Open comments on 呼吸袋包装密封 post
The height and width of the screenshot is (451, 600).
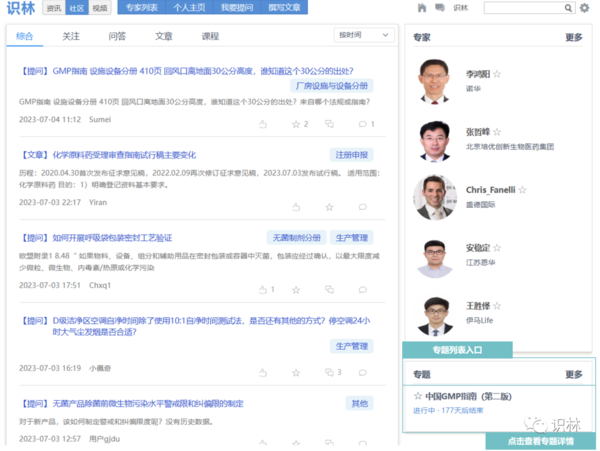pos(362,290)
